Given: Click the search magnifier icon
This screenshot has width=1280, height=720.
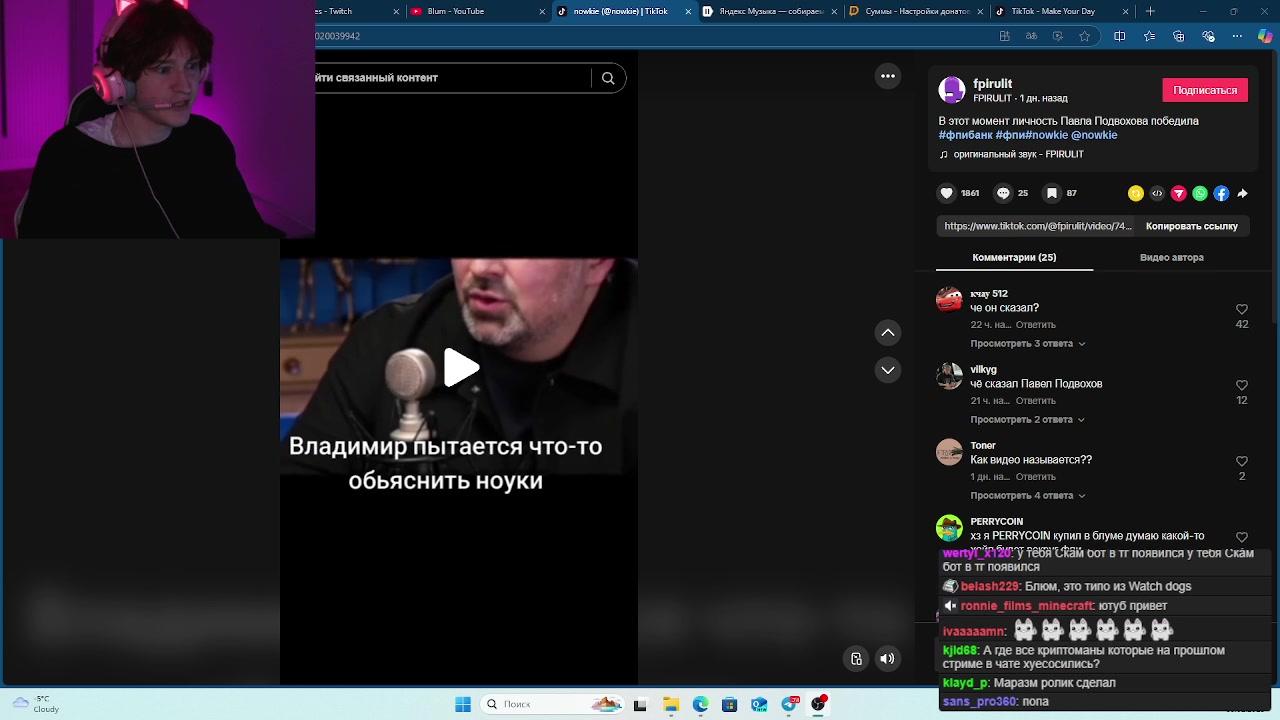Looking at the screenshot, I should click(x=608, y=77).
